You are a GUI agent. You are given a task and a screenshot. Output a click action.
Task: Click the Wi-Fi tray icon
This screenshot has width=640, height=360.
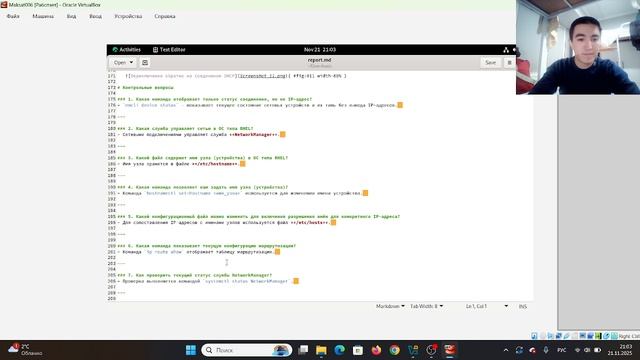pyautogui.click(x=577, y=350)
